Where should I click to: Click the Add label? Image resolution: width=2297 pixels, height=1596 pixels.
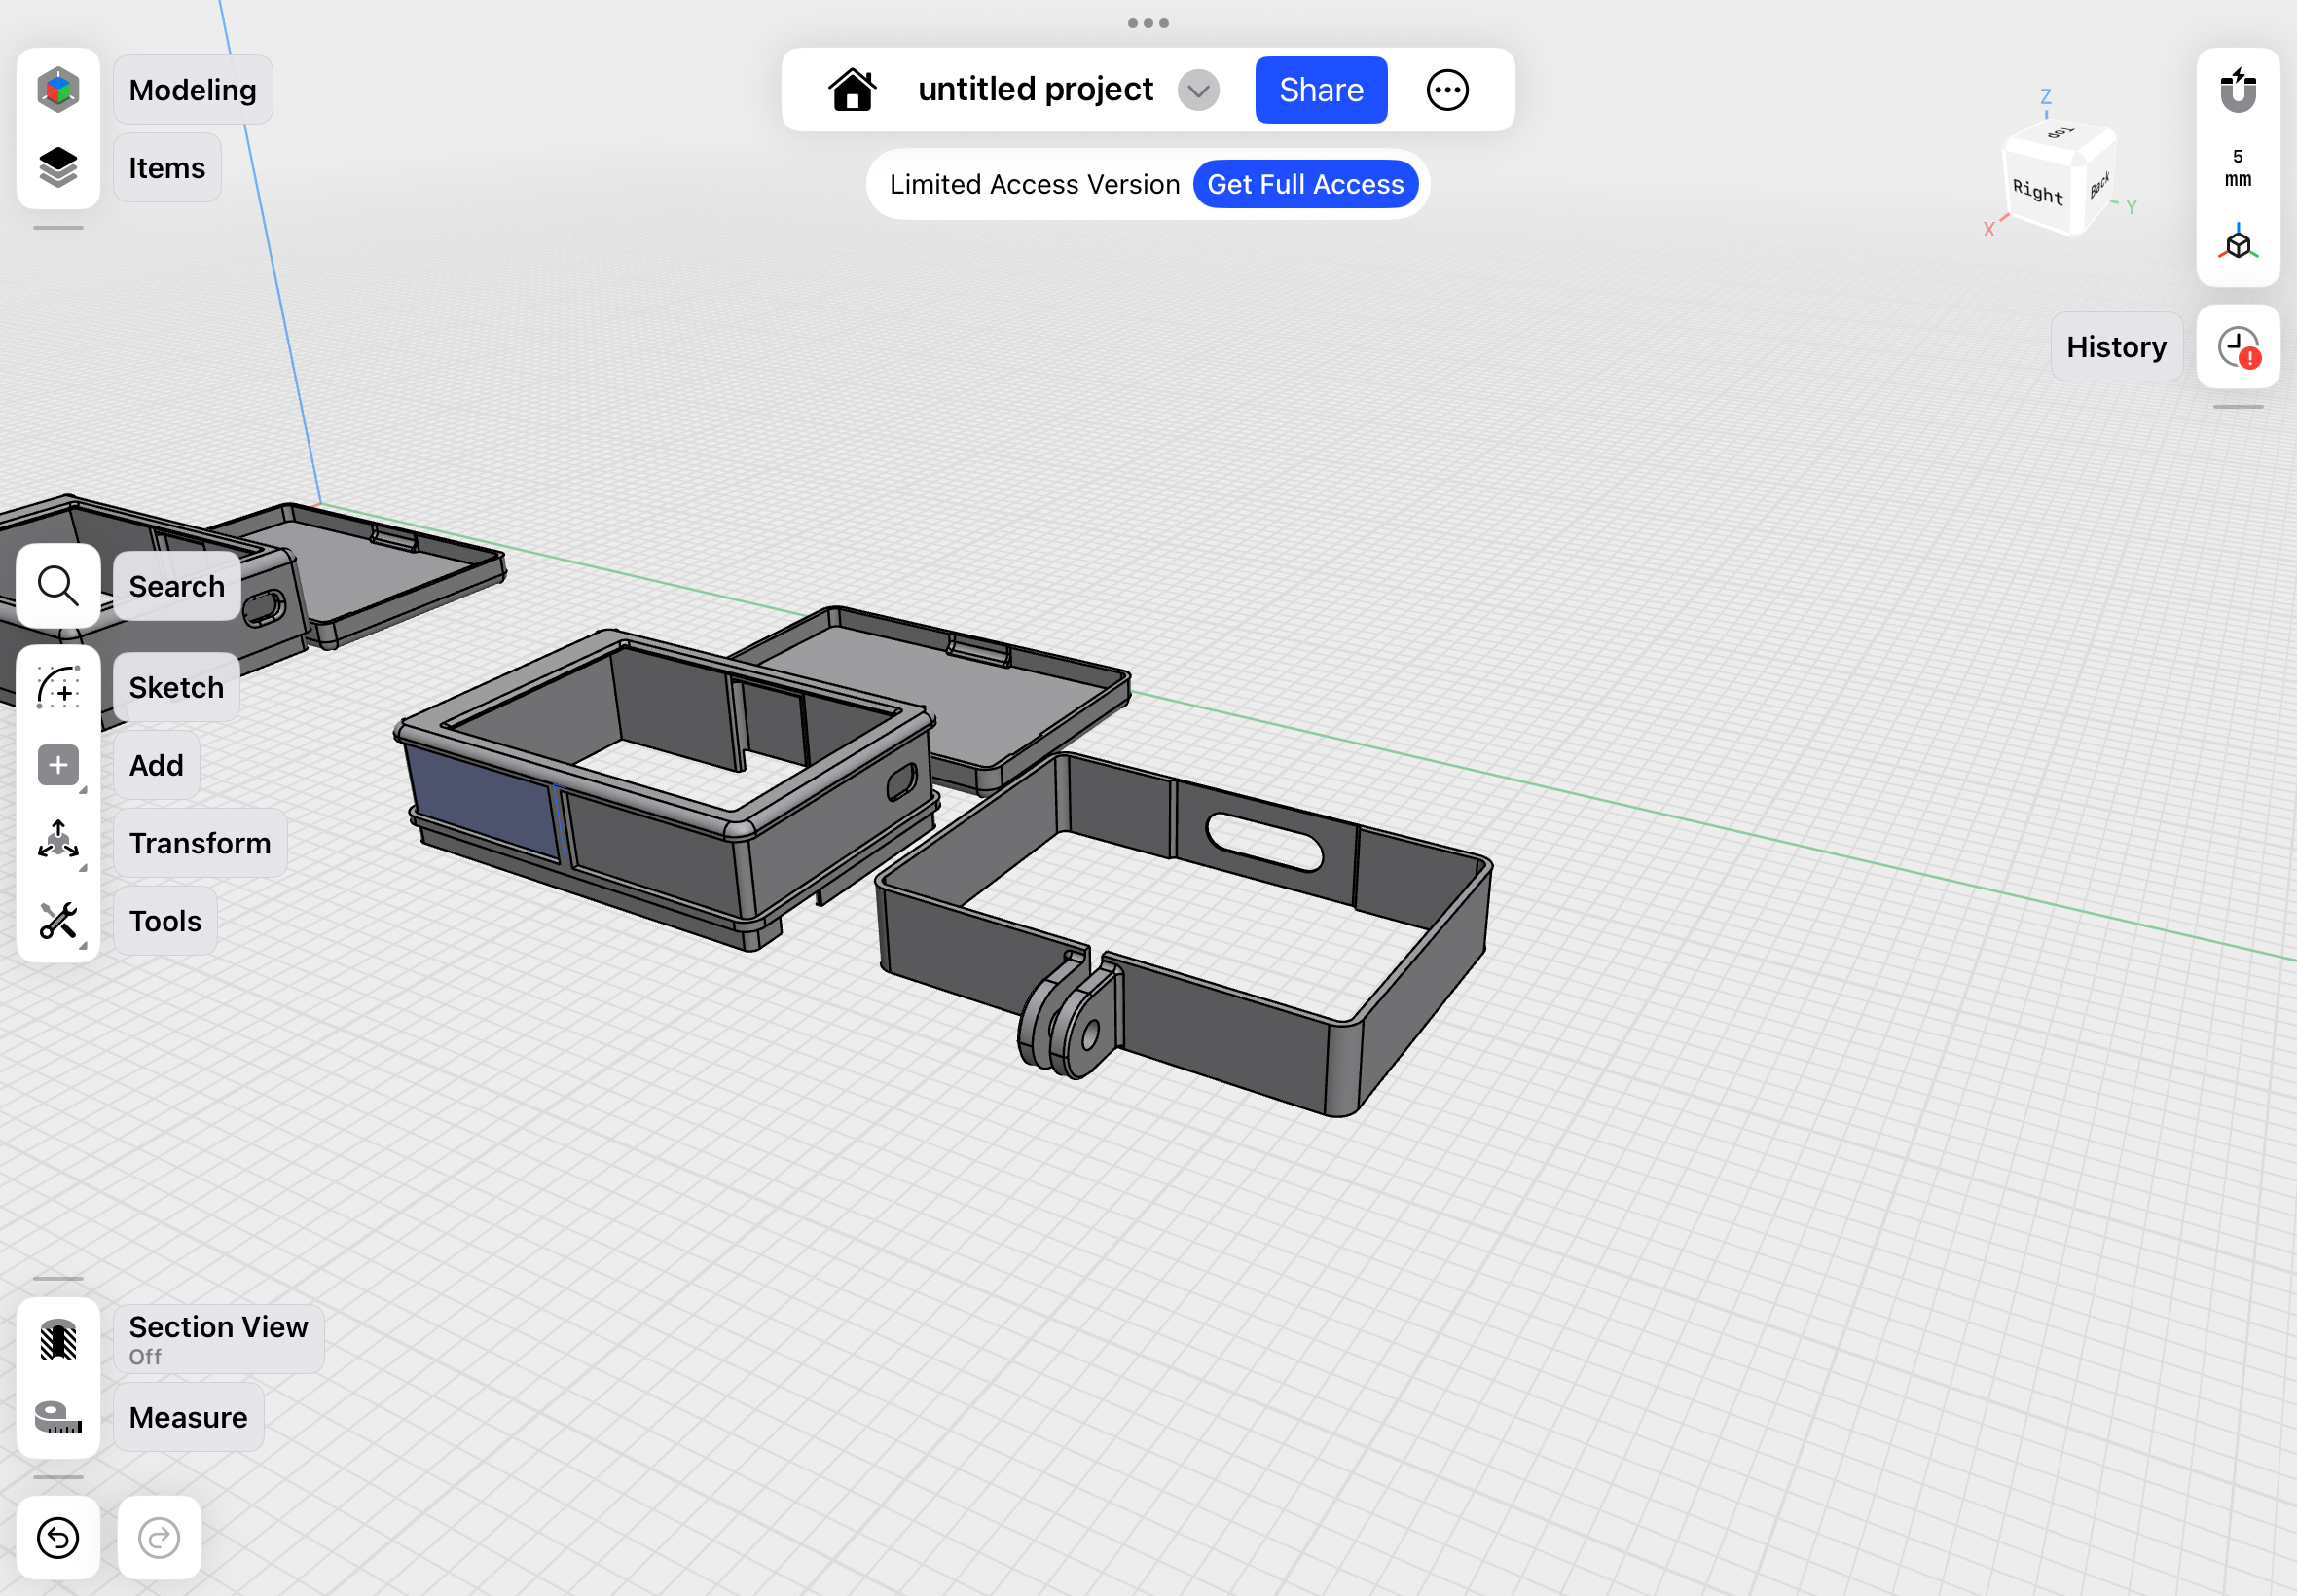tap(156, 766)
